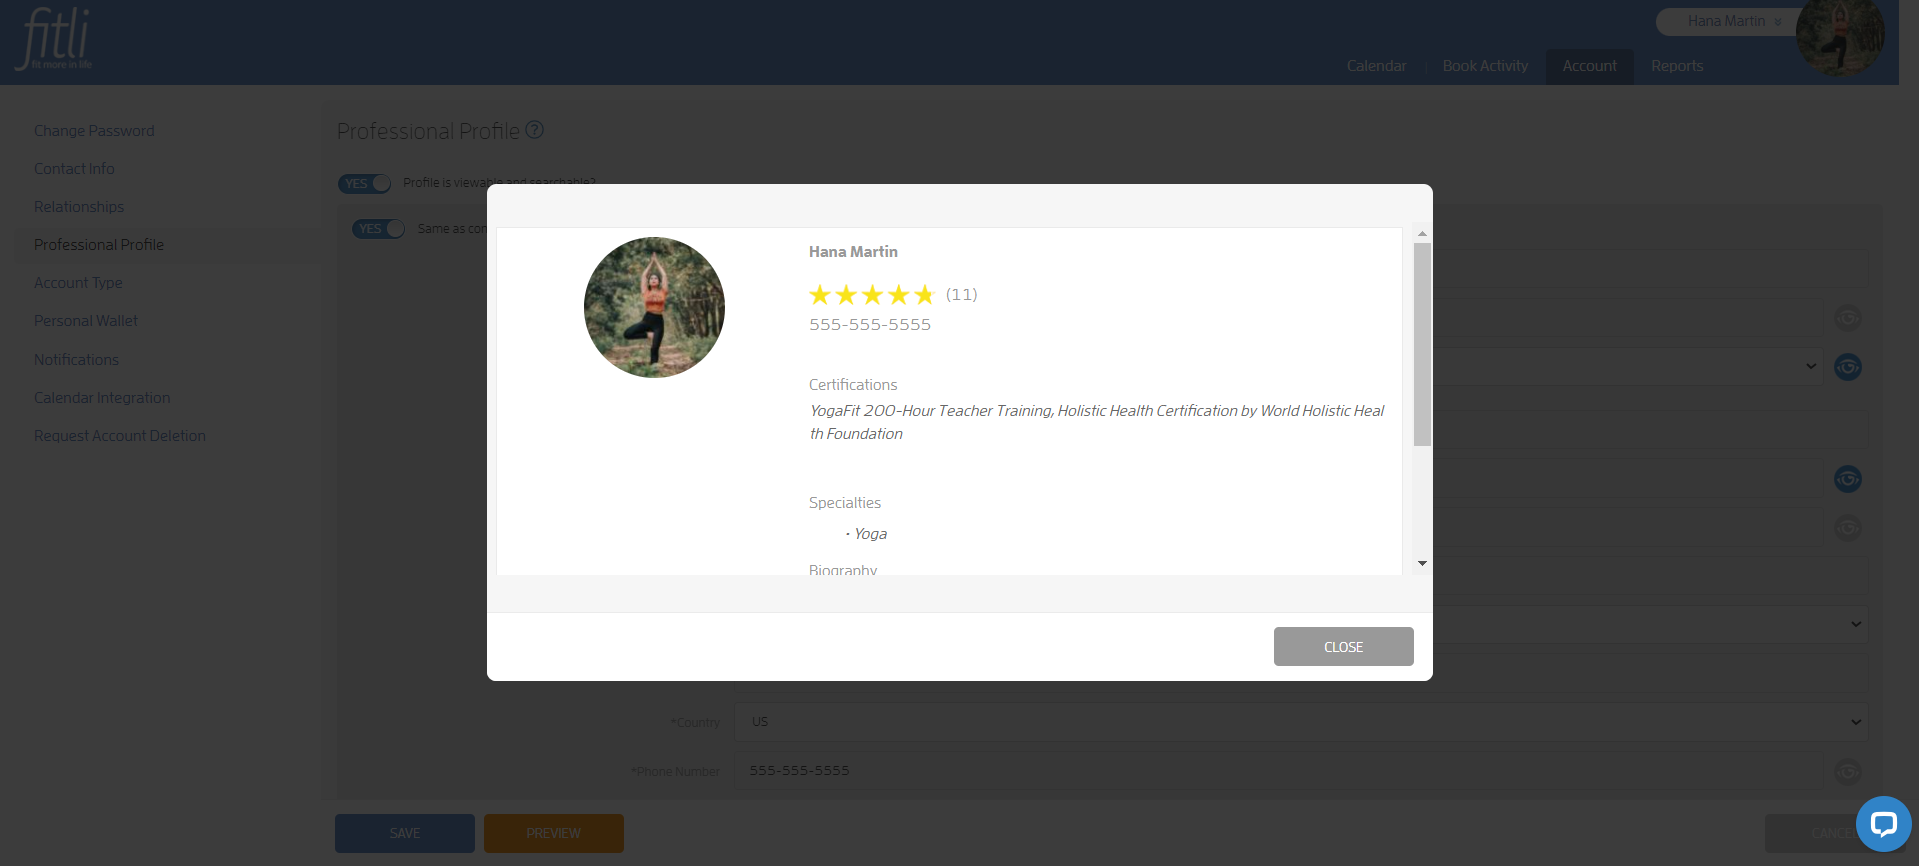The width and height of the screenshot is (1919, 866).
Task: Open the Hana Martin user menu dropdown
Action: point(1734,21)
